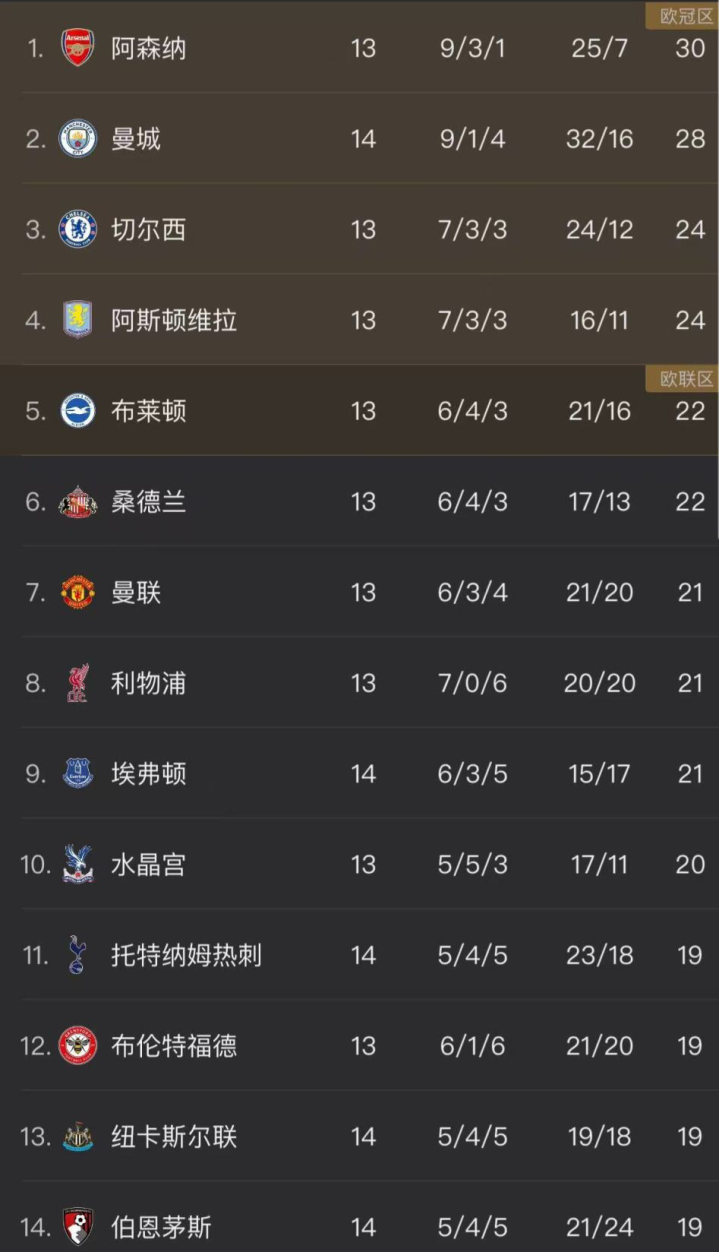
Task: Click the 托特纳姆热刺 team name
Action: coord(186,955)
